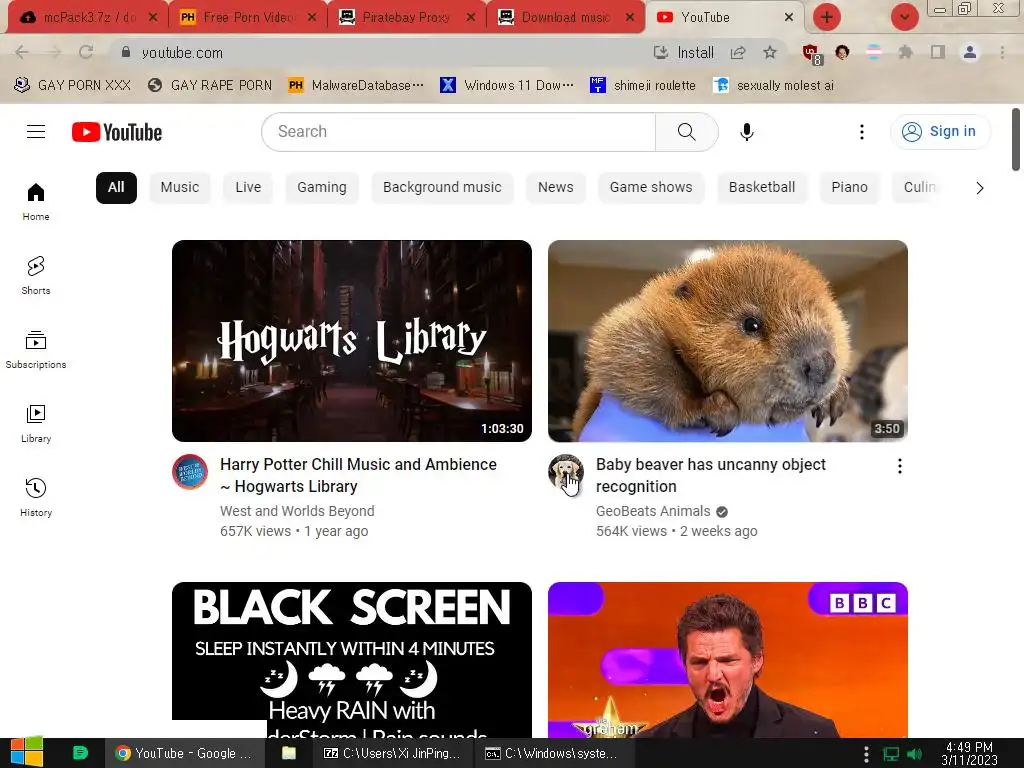Open YouTube settings three-dot menu beside Sign in
The height and width of the screenshot is (768, 1024).
point(861,132)
